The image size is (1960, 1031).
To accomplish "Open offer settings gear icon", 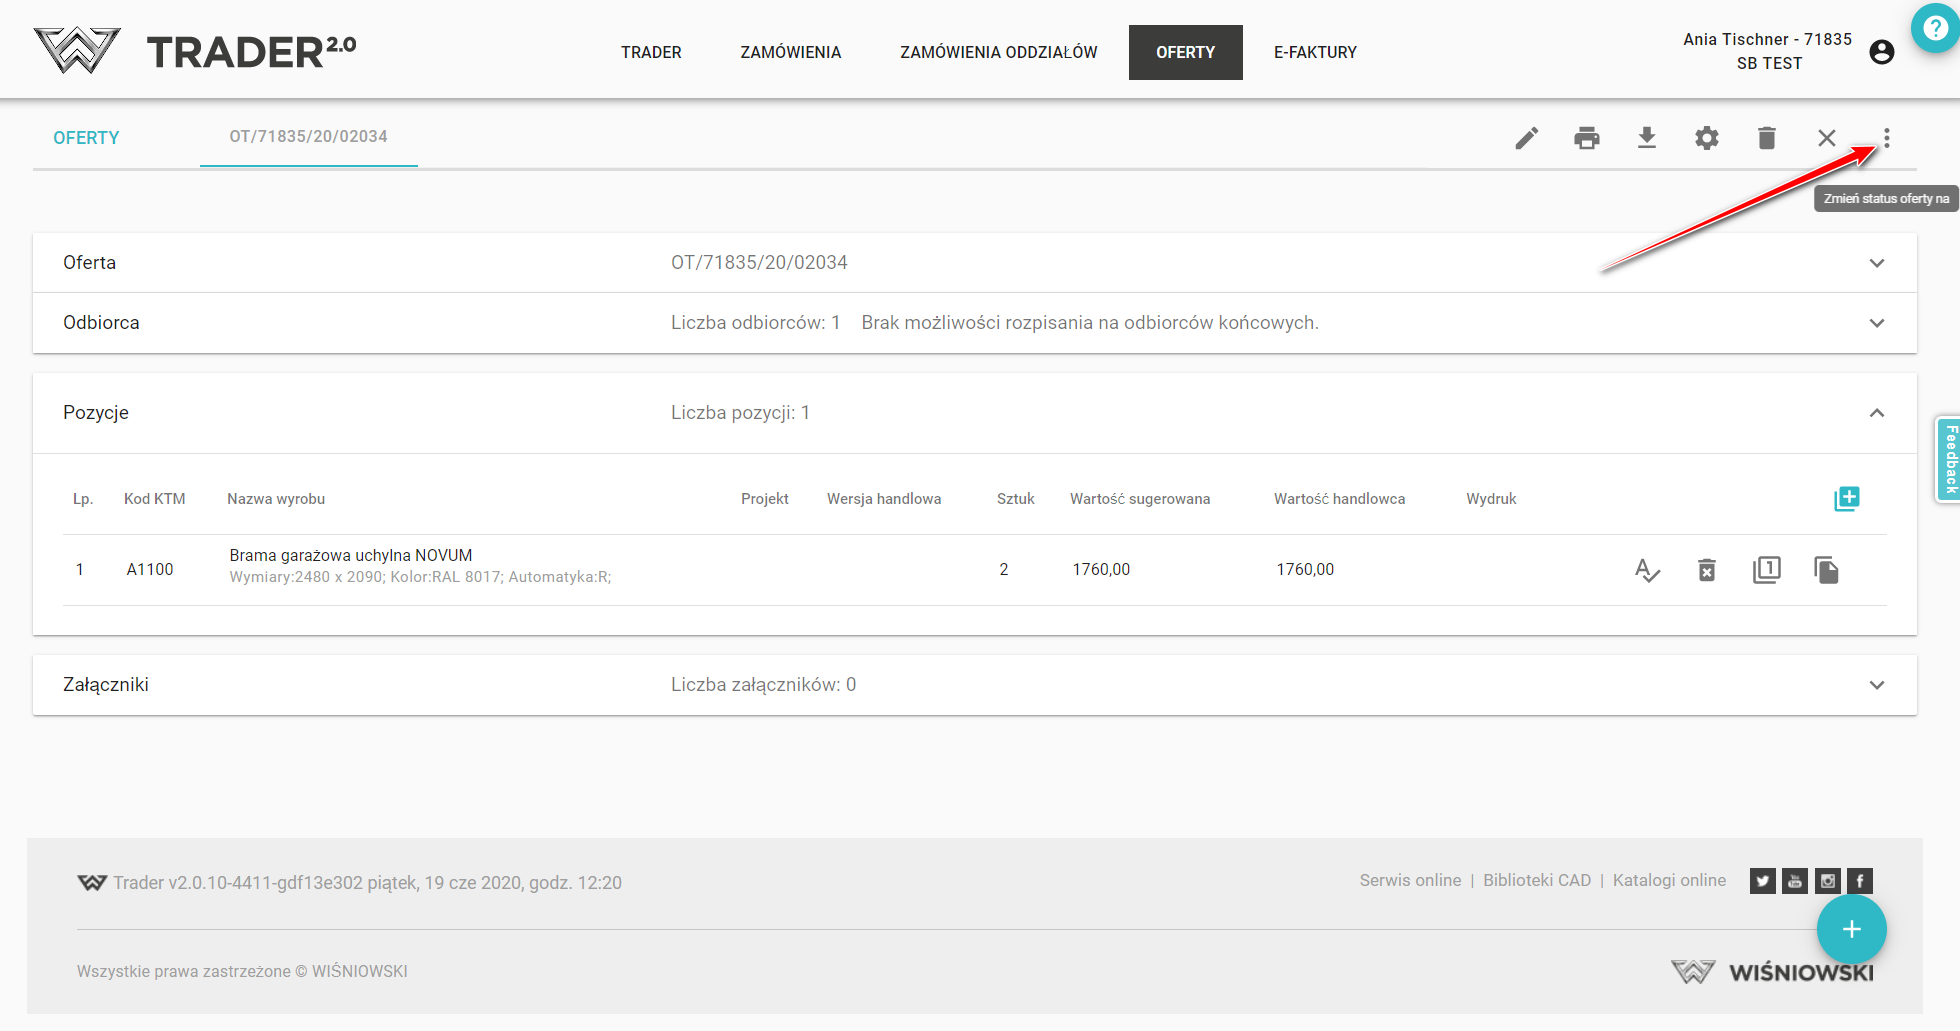I will (x=1706, y=138).
